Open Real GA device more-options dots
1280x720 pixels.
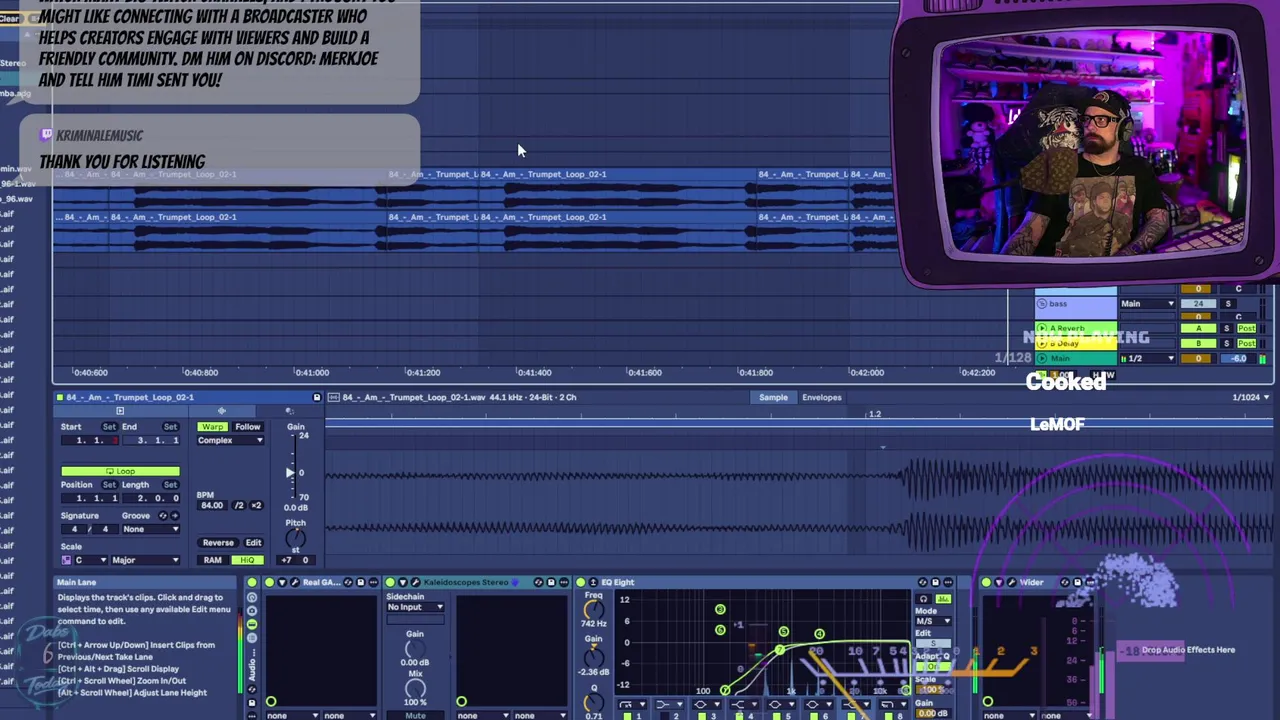pyautogui.click(x=373, y=582)
